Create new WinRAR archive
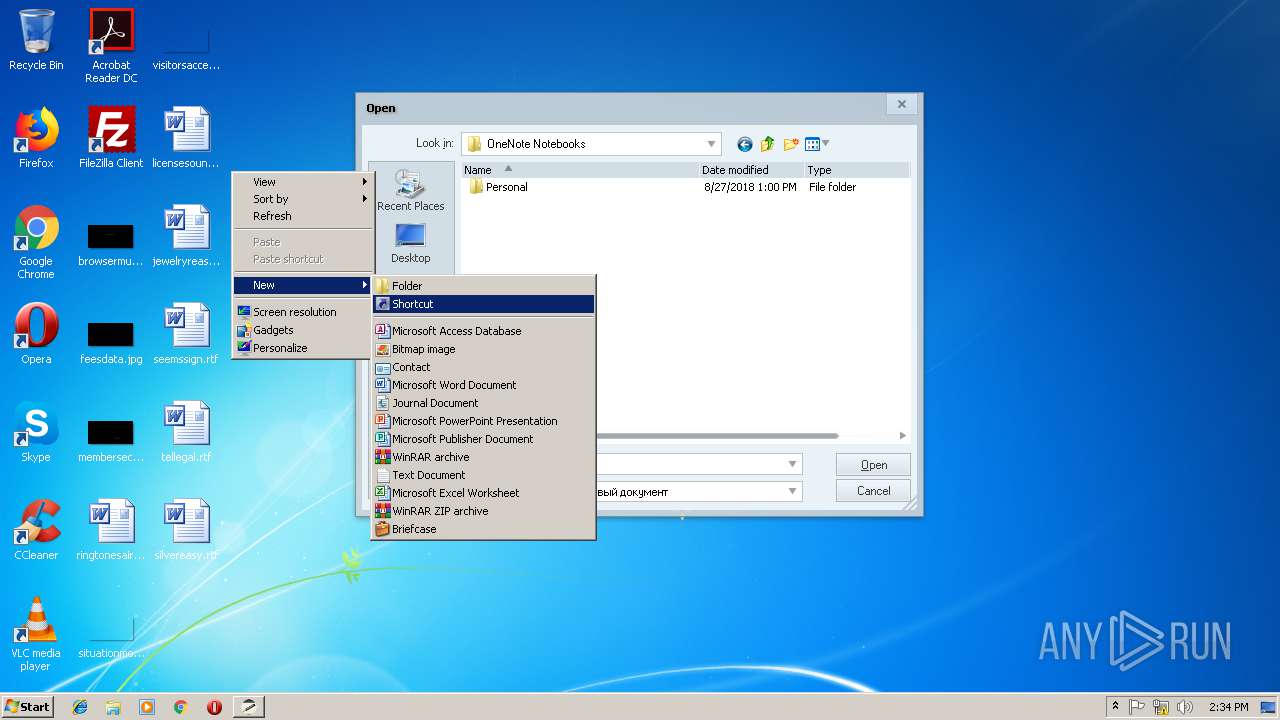1280x720 pixels. point(484,457)
